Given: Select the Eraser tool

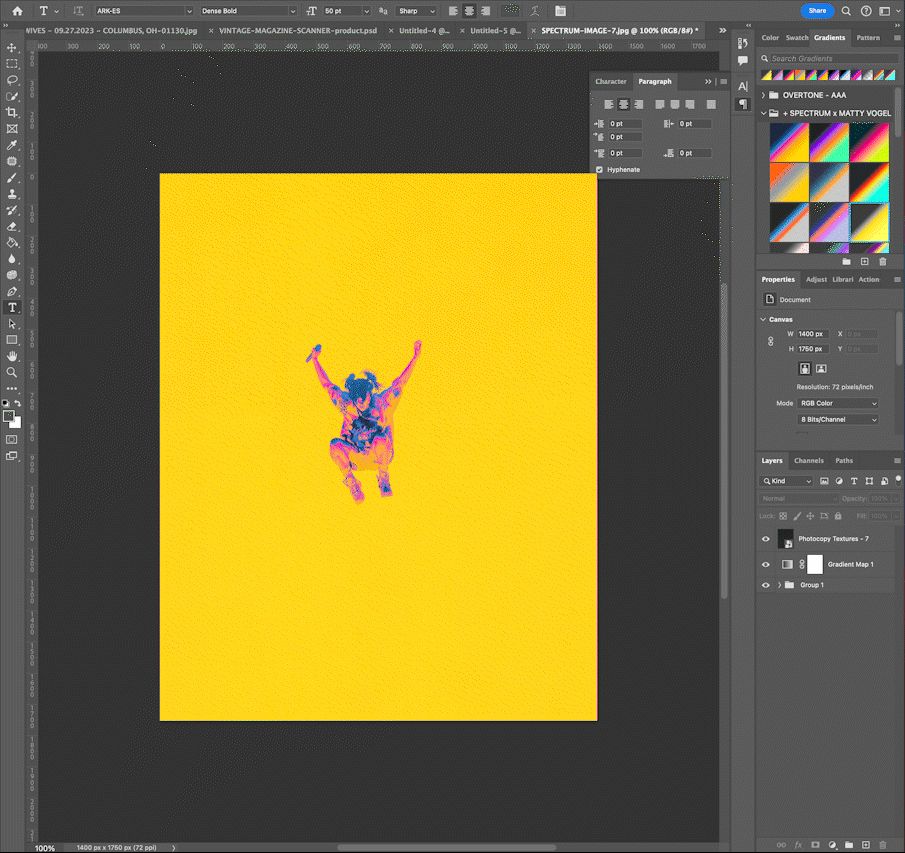Looking at the screenshot, I should pos(12,227).
